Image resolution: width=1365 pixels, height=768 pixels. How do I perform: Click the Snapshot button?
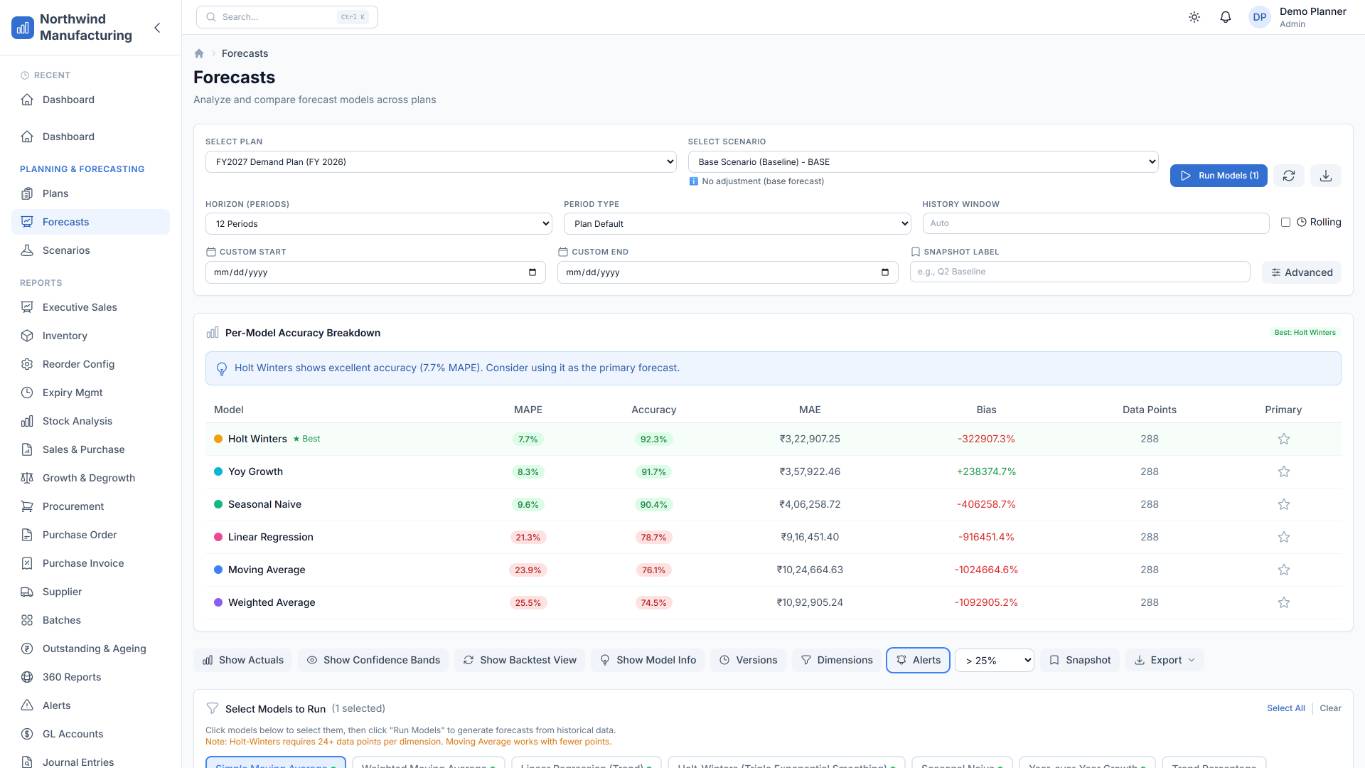coord(1080,660)
